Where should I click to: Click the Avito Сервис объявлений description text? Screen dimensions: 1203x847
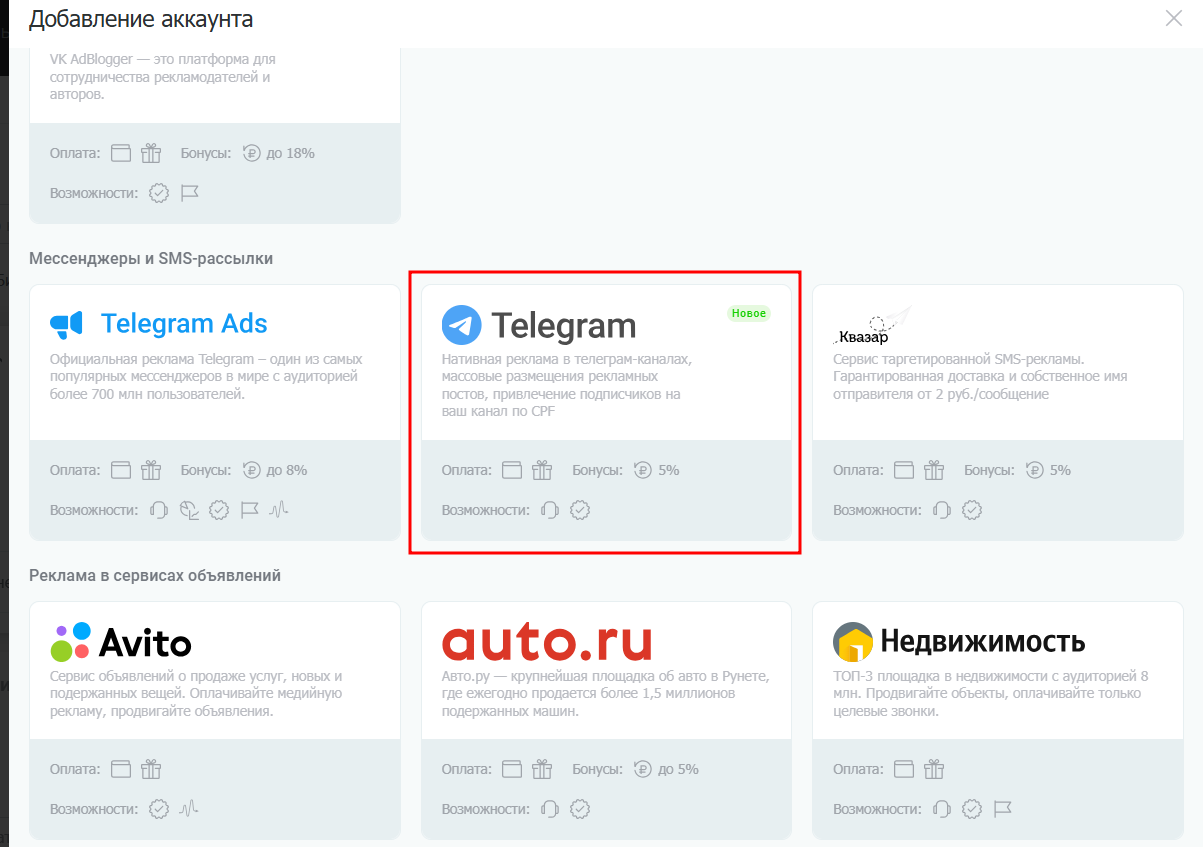point(197,694)
